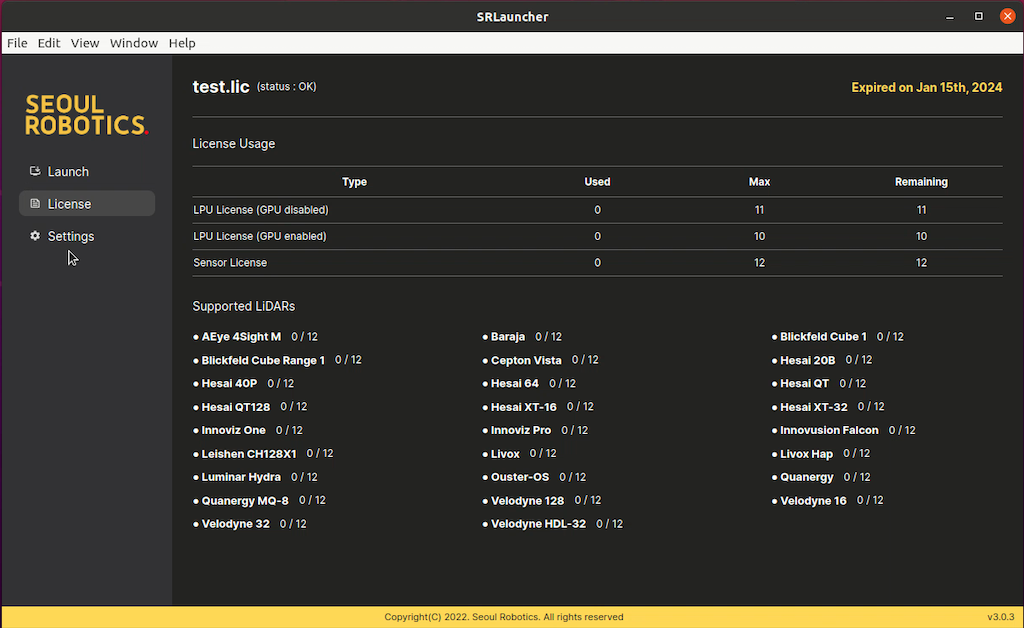Click the Luminar Hydra entry
The width and height of the screenshot is (1024, 628).
coord(255,477)
